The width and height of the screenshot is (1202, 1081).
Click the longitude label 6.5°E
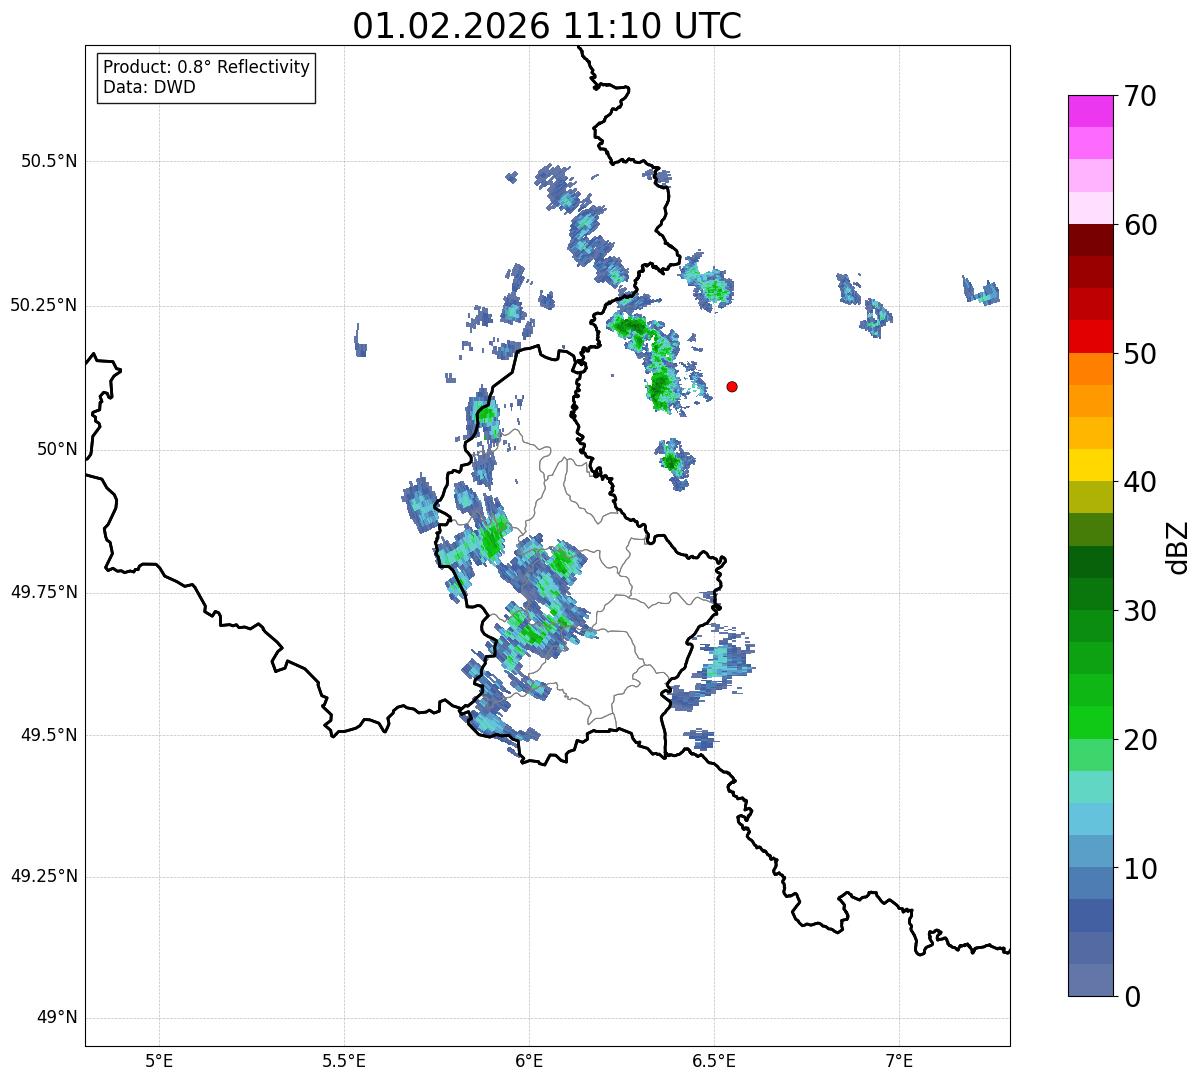714,1060
